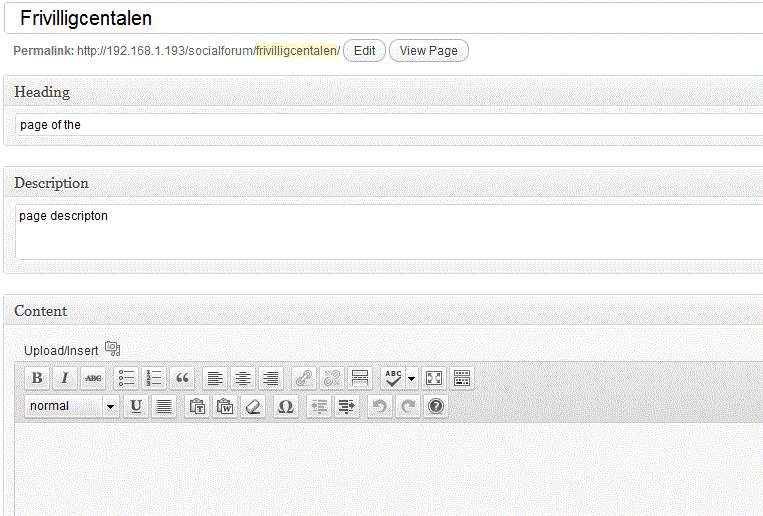This screenshot has height=516, width=763.
Task: Paste from Word
Action: click(x=225, y=406)
